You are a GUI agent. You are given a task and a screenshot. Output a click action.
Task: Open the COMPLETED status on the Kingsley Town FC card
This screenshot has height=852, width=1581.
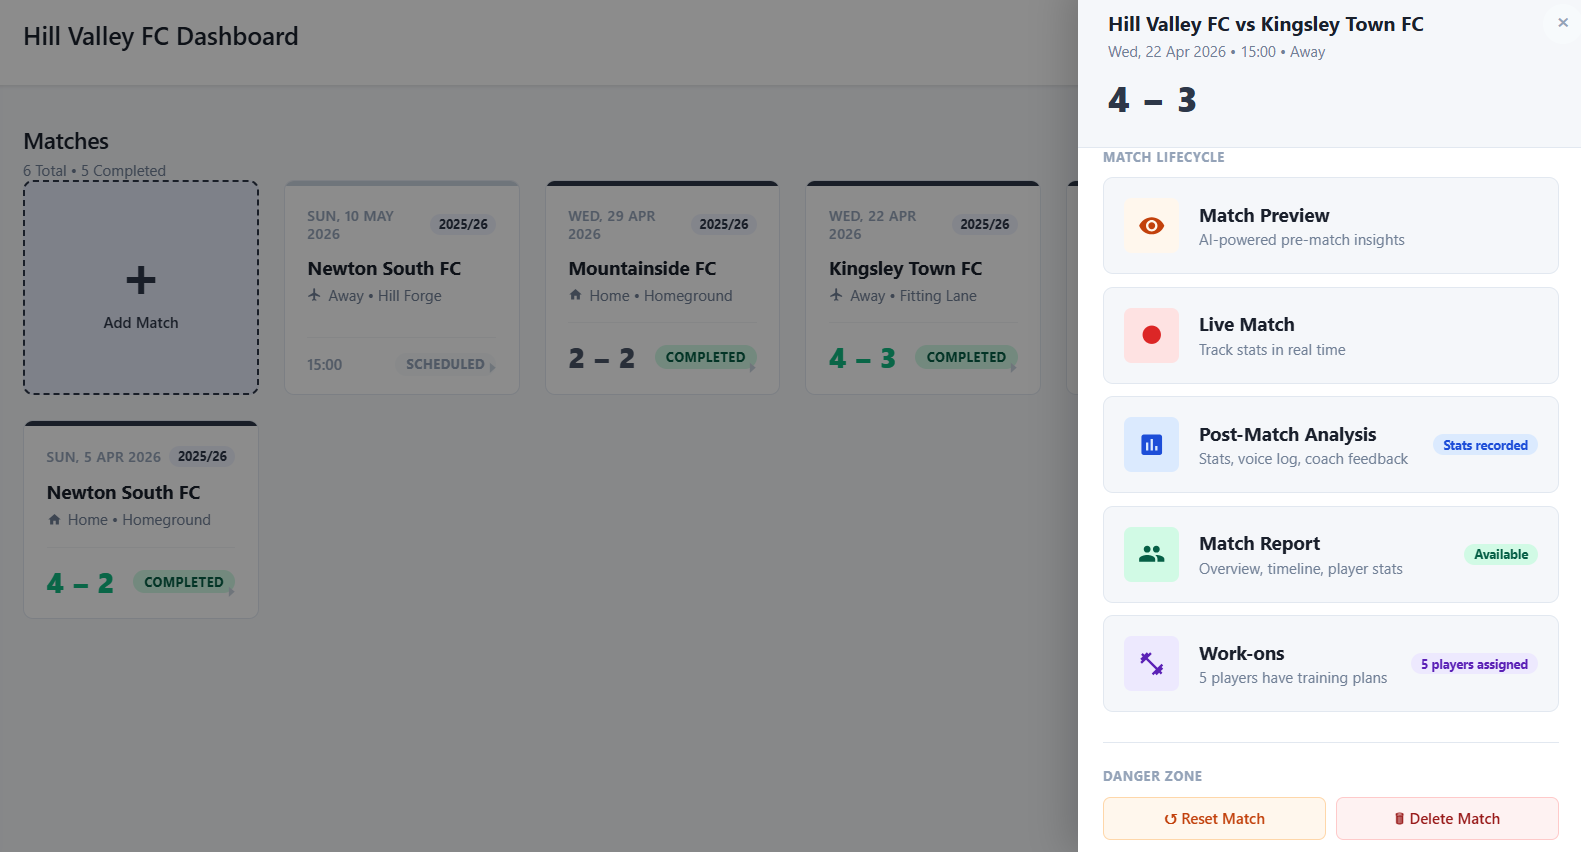click(x=966, y=357)
